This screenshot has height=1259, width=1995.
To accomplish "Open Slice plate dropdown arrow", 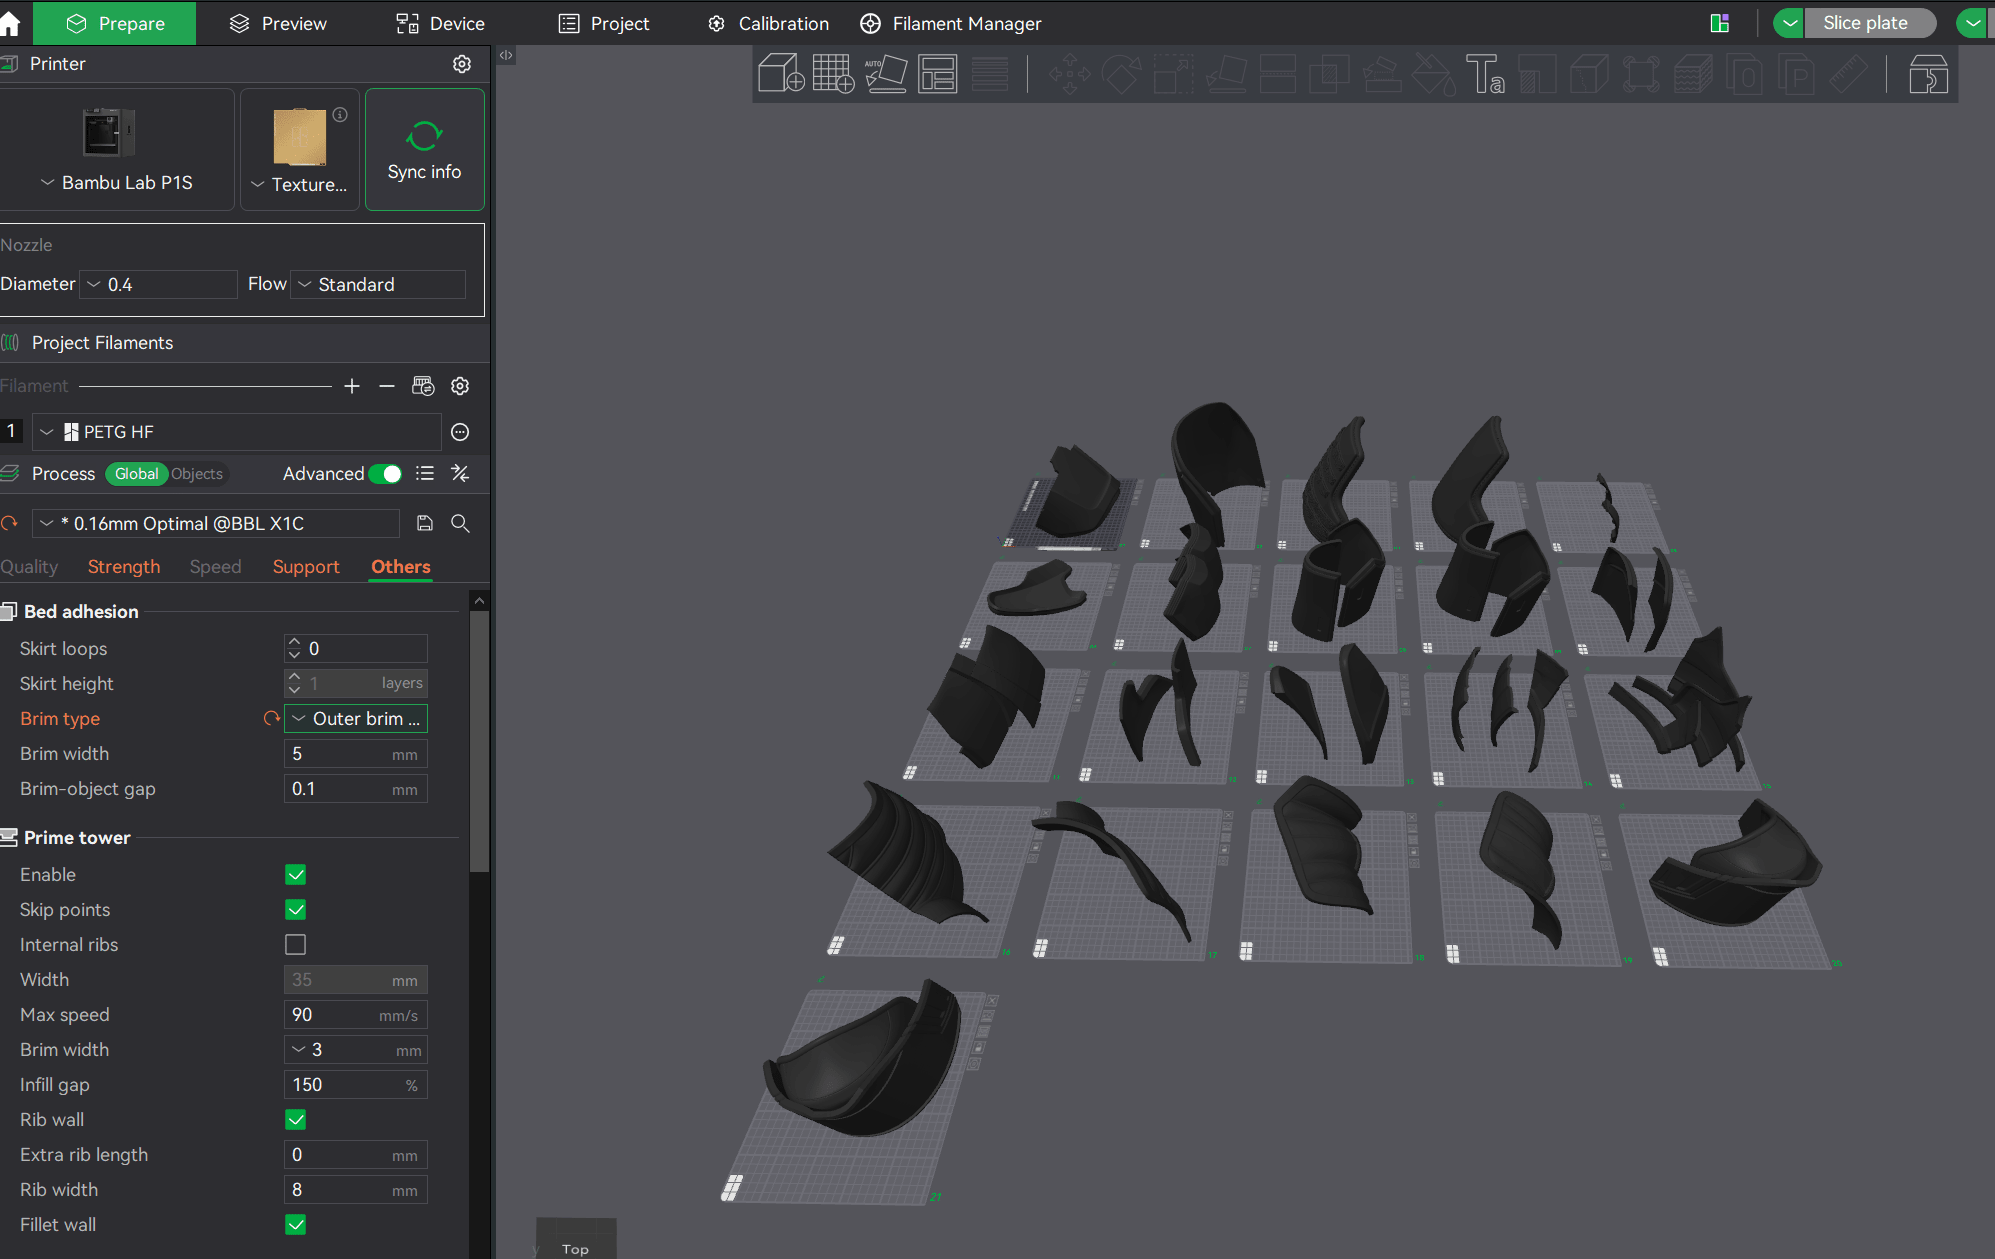I will click(1789, 23).
